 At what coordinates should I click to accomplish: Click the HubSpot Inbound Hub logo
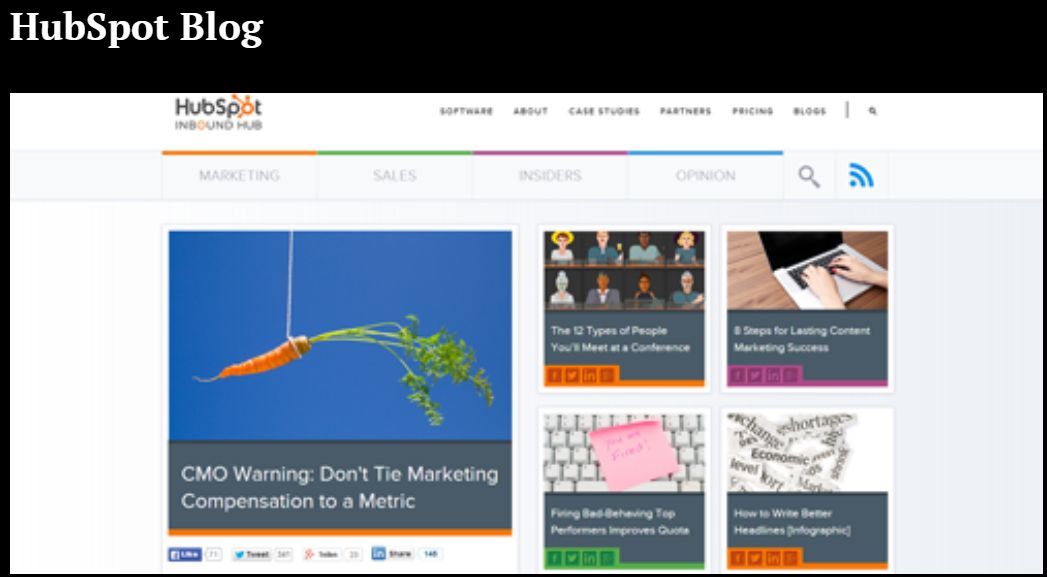coord(218,112)
